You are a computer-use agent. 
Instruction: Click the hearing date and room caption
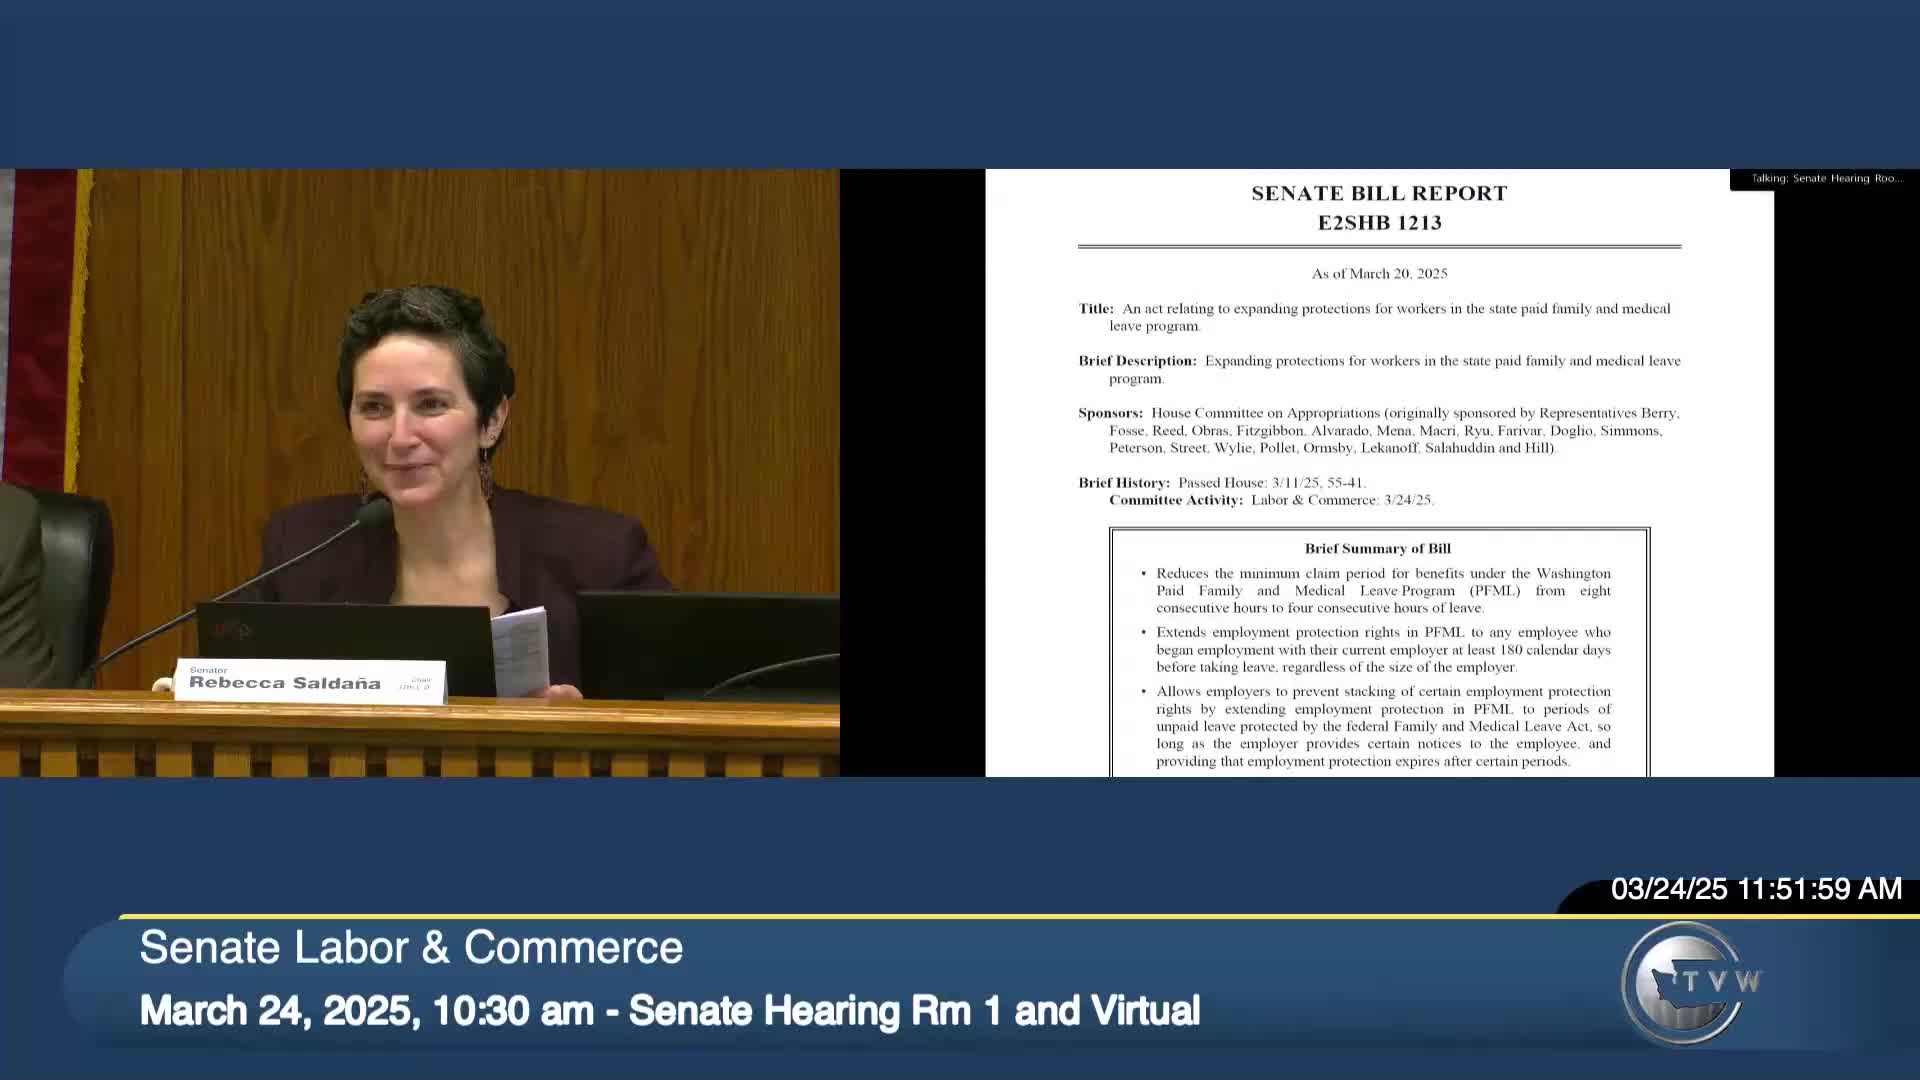coord(669,1011)
